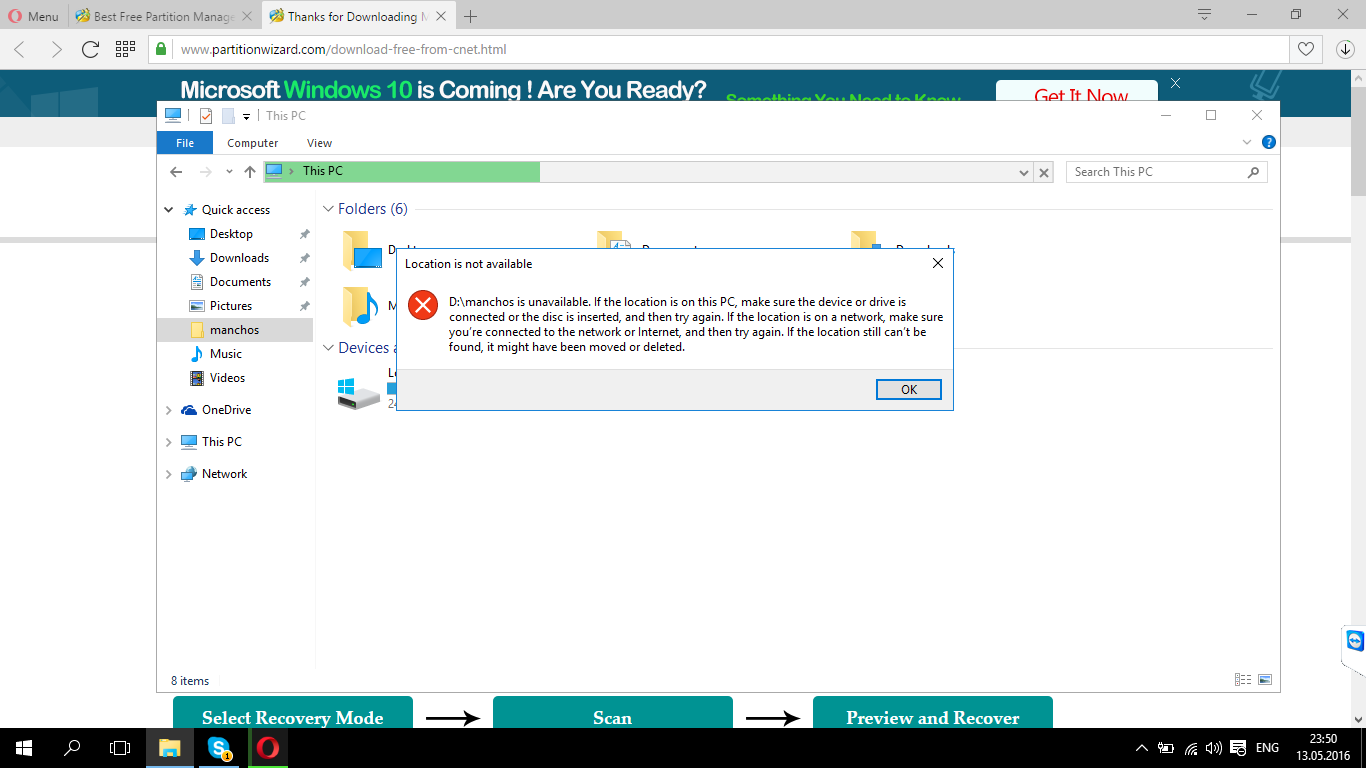Open Opera tab menu in title bar
1366x768 pixels.
tap(1205, 15)
